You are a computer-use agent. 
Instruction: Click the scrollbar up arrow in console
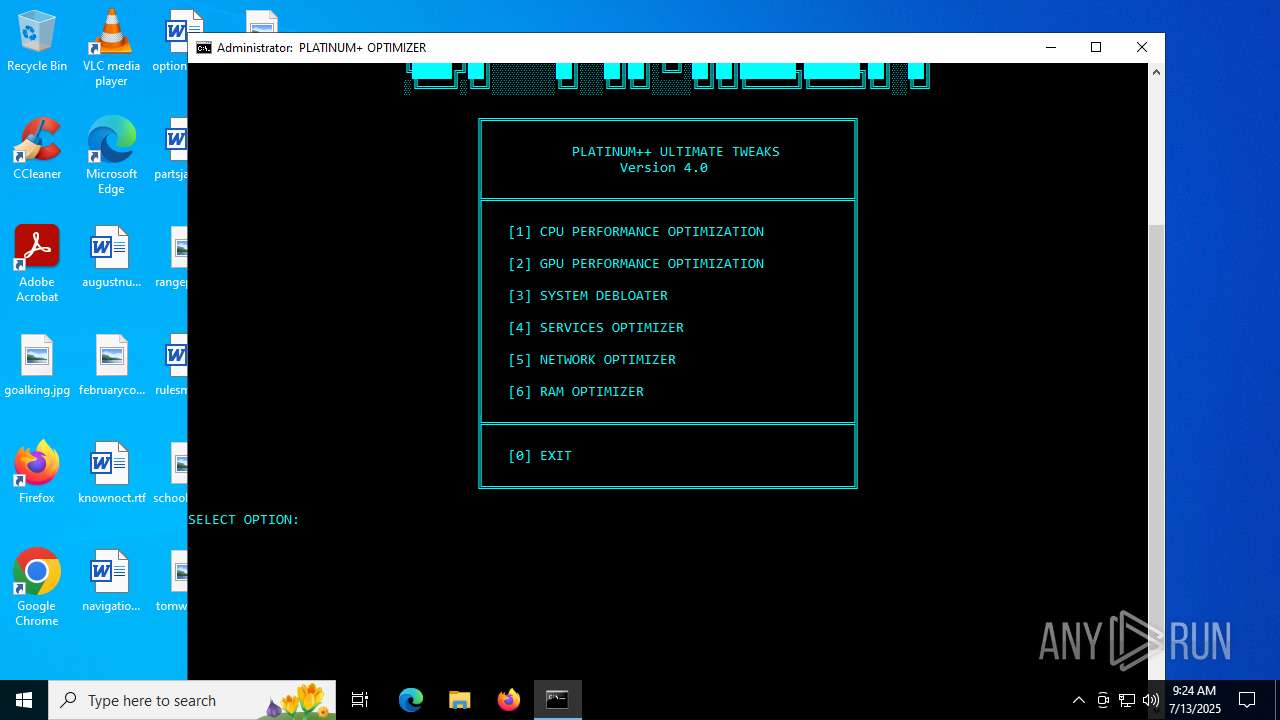1156,72
